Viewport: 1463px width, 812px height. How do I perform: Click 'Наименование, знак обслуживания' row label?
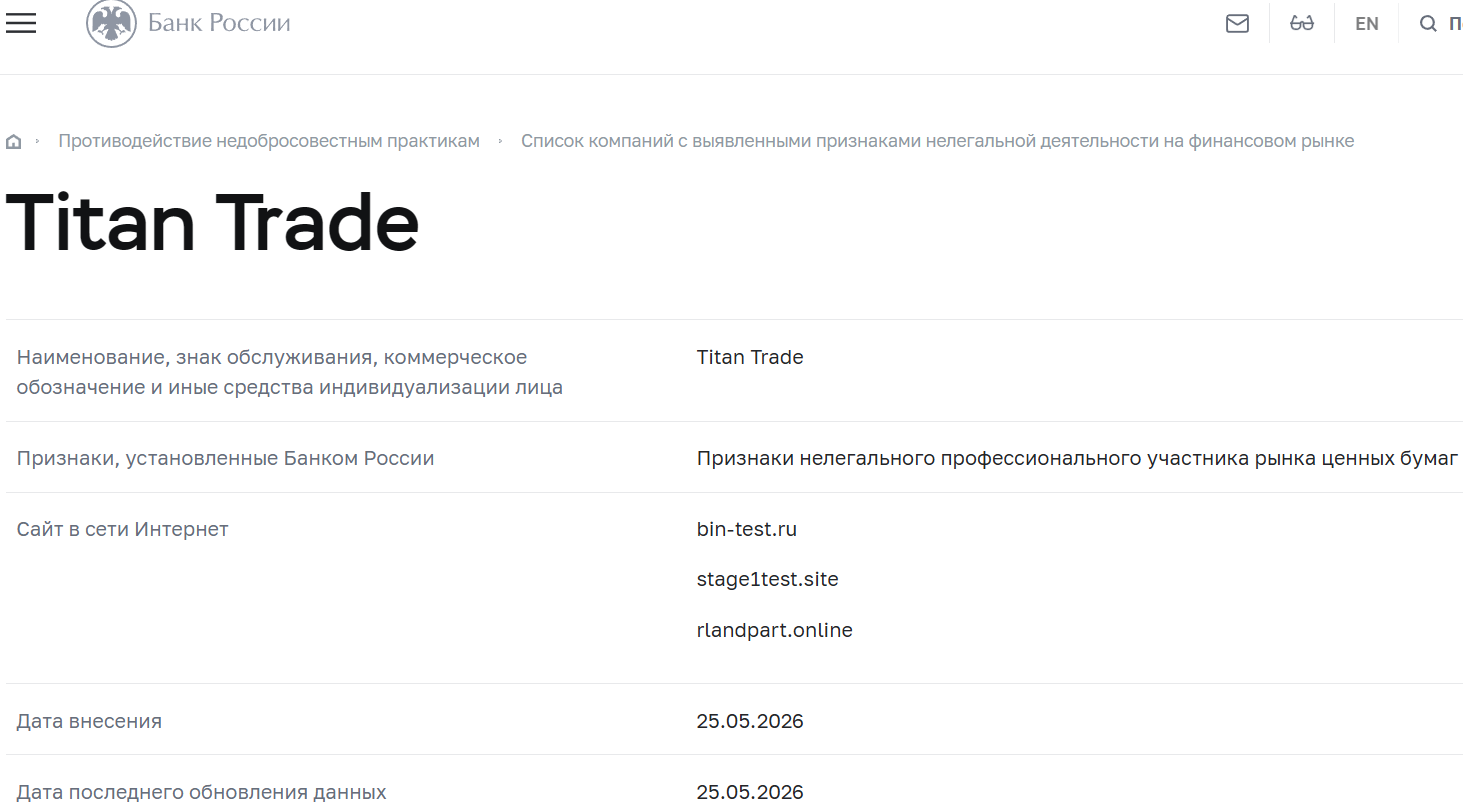(290, 372)
